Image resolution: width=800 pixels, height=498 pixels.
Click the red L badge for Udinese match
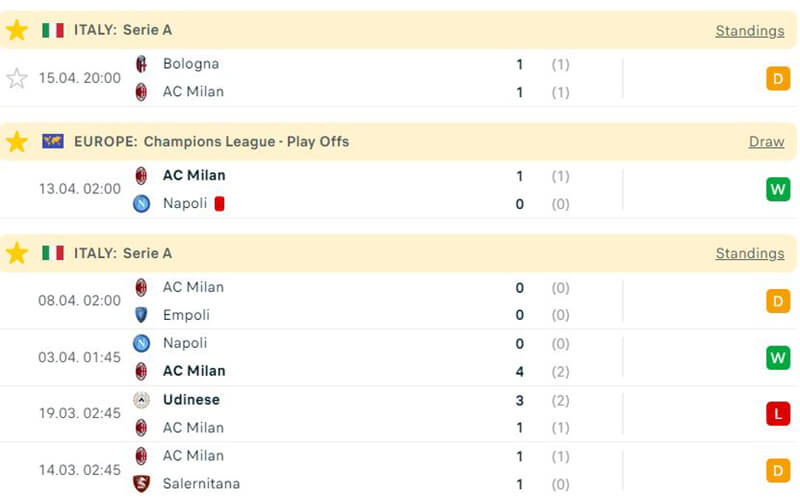pyautogui.click(x=778, y=413)
